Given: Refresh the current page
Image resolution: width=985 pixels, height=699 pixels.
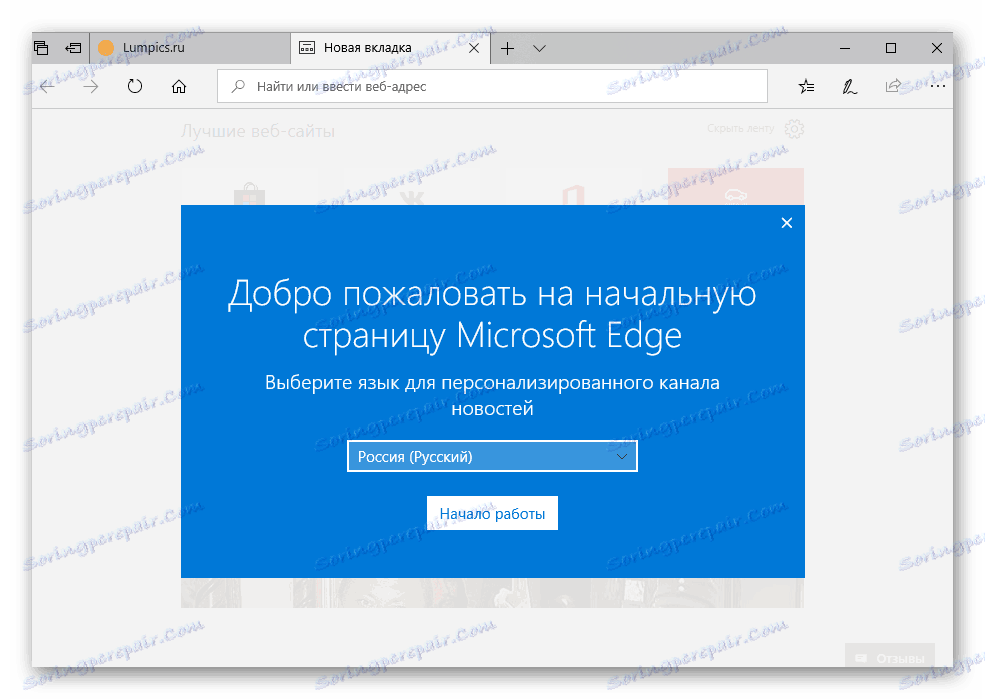Looking at the screenshot, I should 134,86.
